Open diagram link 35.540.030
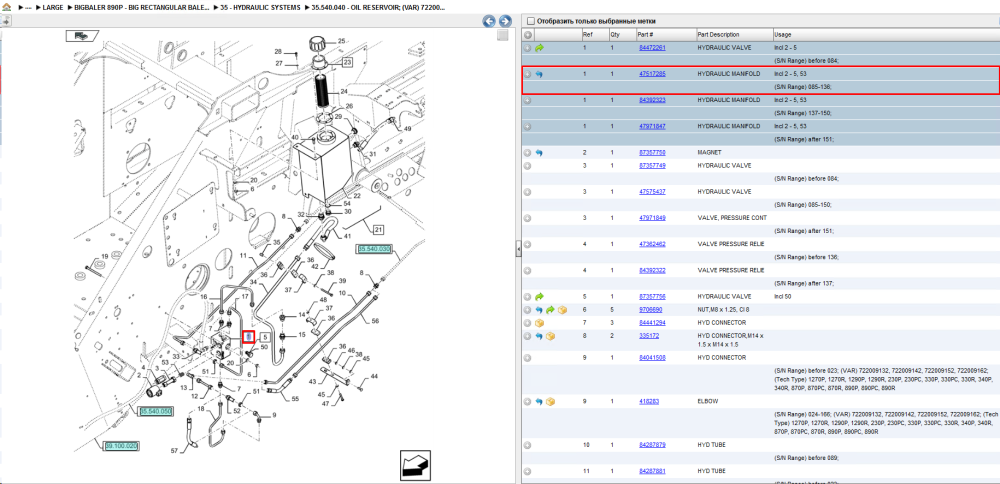 point(374,249)
